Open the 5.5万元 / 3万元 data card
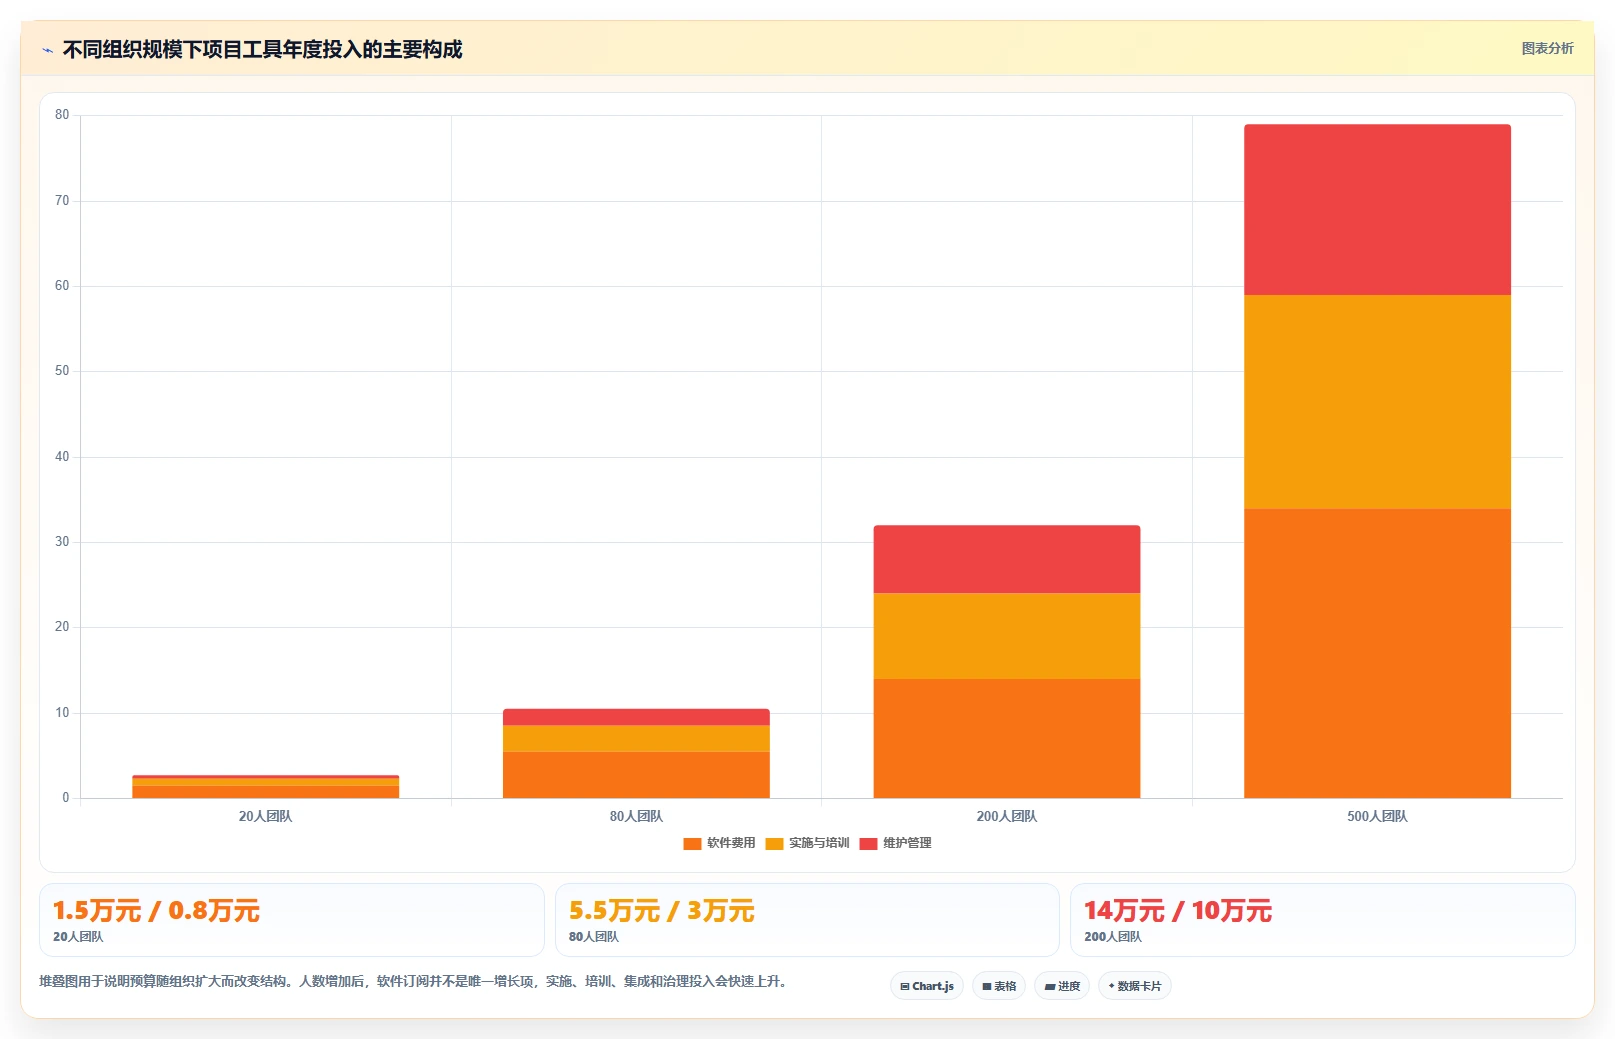The height and width of the screenshot is (1039, 1615). [807, 920]
